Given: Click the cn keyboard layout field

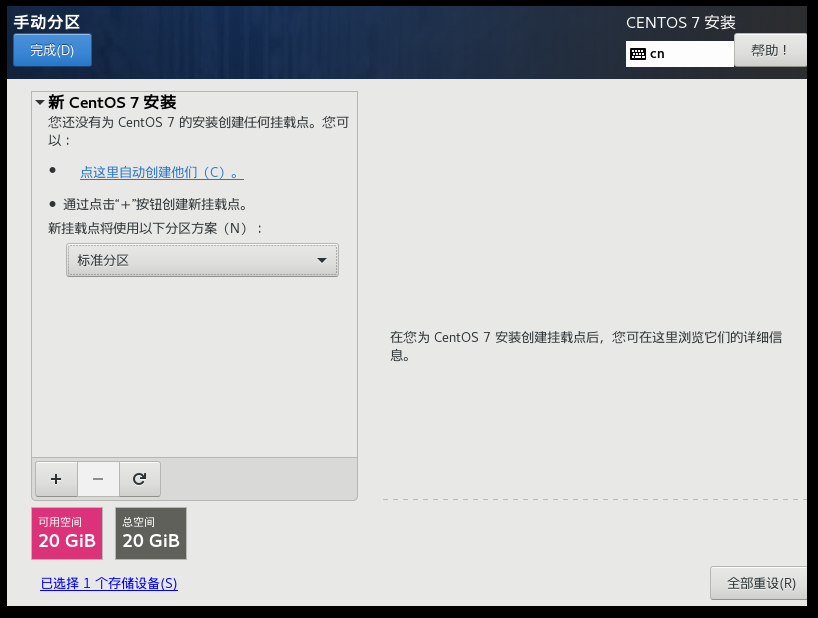Looking at the screenshot, I should tap(680, 54).
